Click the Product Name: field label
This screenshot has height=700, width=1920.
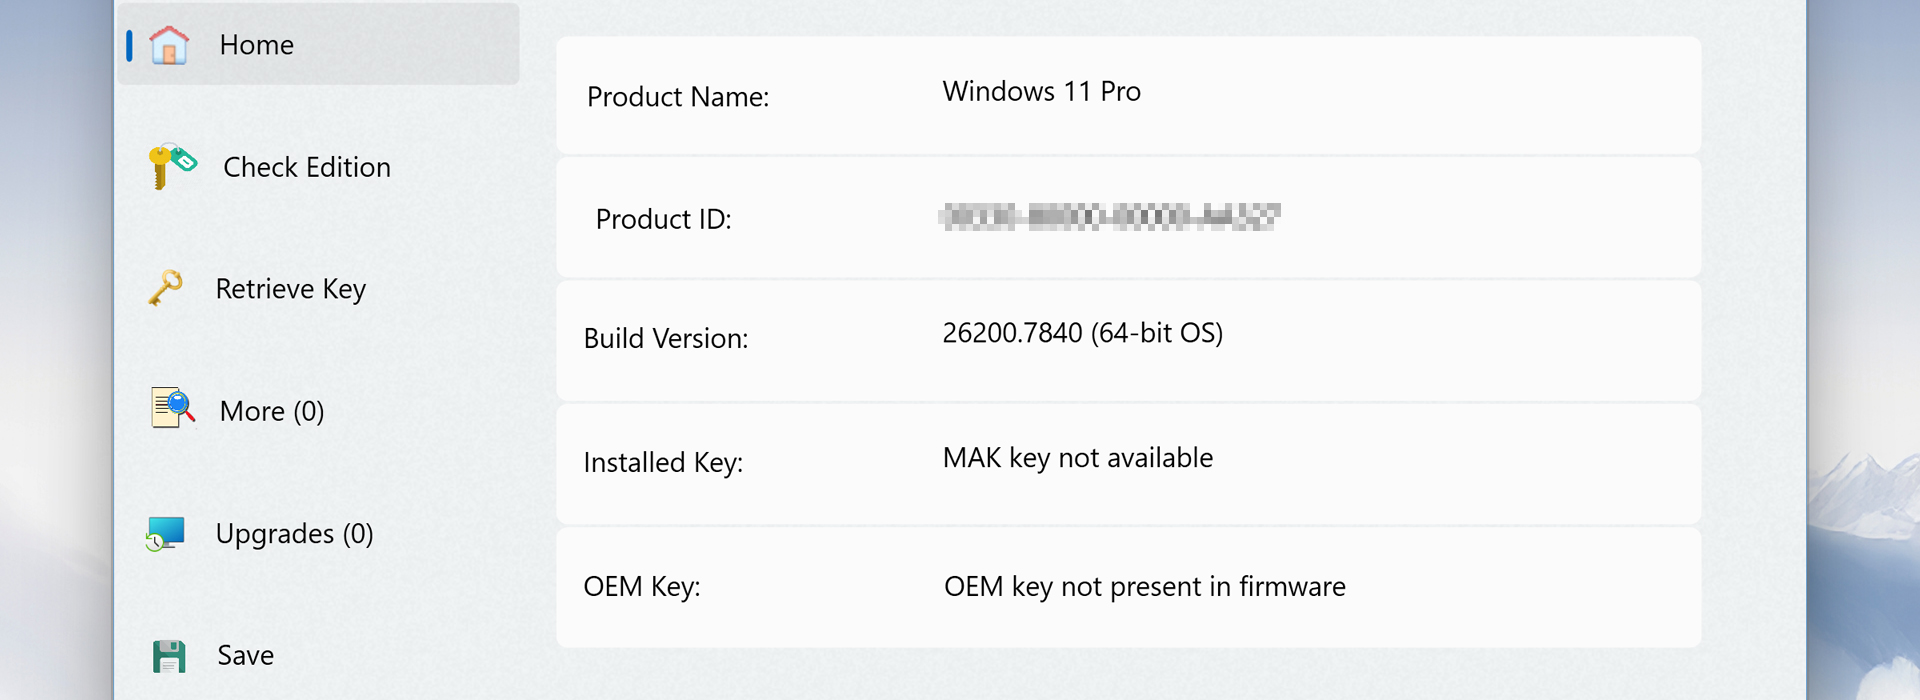pos(678,97)
